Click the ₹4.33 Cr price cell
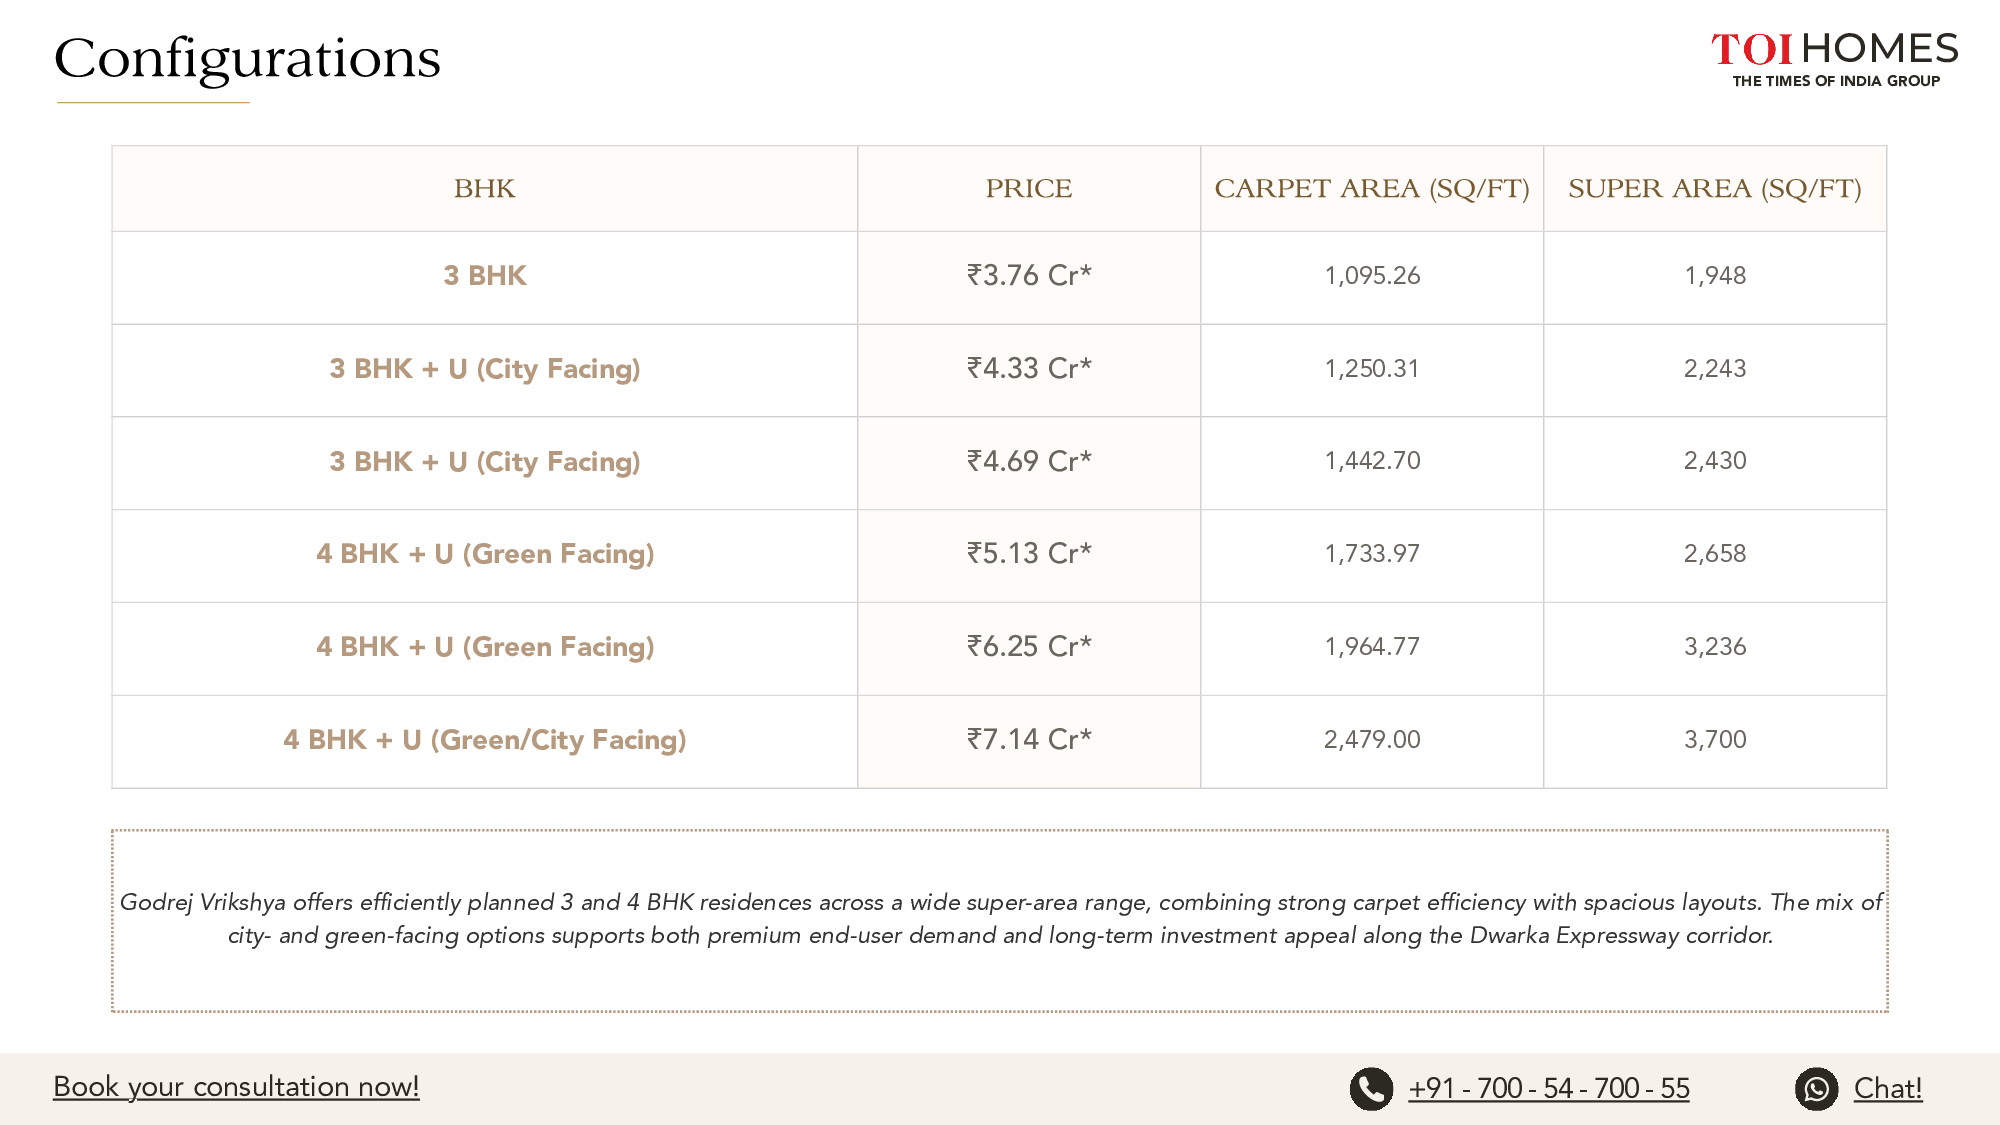This screenshot has width=2000, height=1125. click(x=1028, y=369)
